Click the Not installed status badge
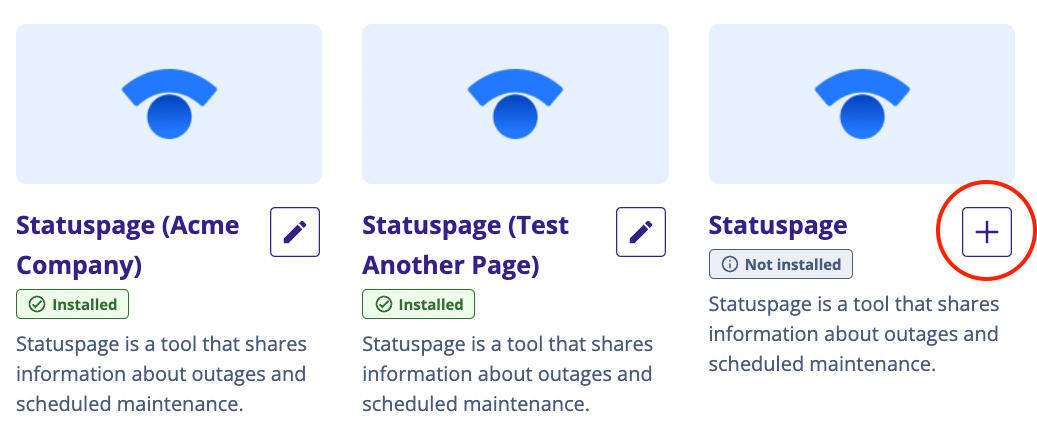The height and width of the screenshot is (442, 1037). point(781,264)
